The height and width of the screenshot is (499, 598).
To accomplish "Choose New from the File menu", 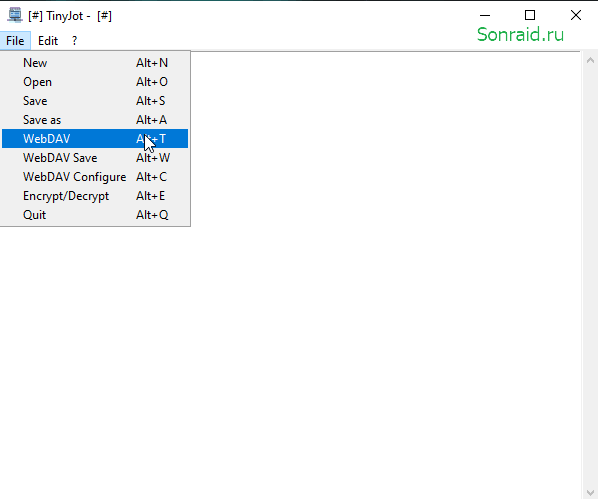I will pyautogui.click(x=95, y=63).
